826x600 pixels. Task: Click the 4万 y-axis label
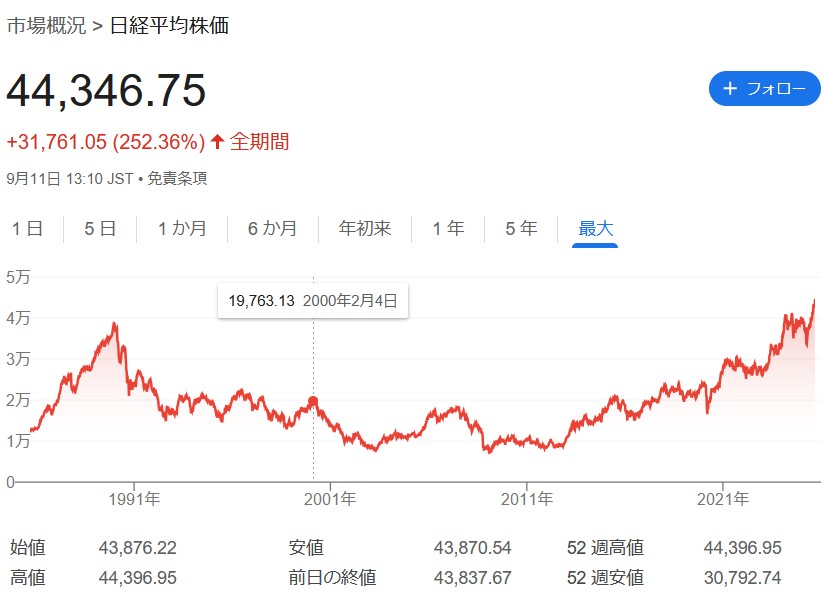pos(18,318)
